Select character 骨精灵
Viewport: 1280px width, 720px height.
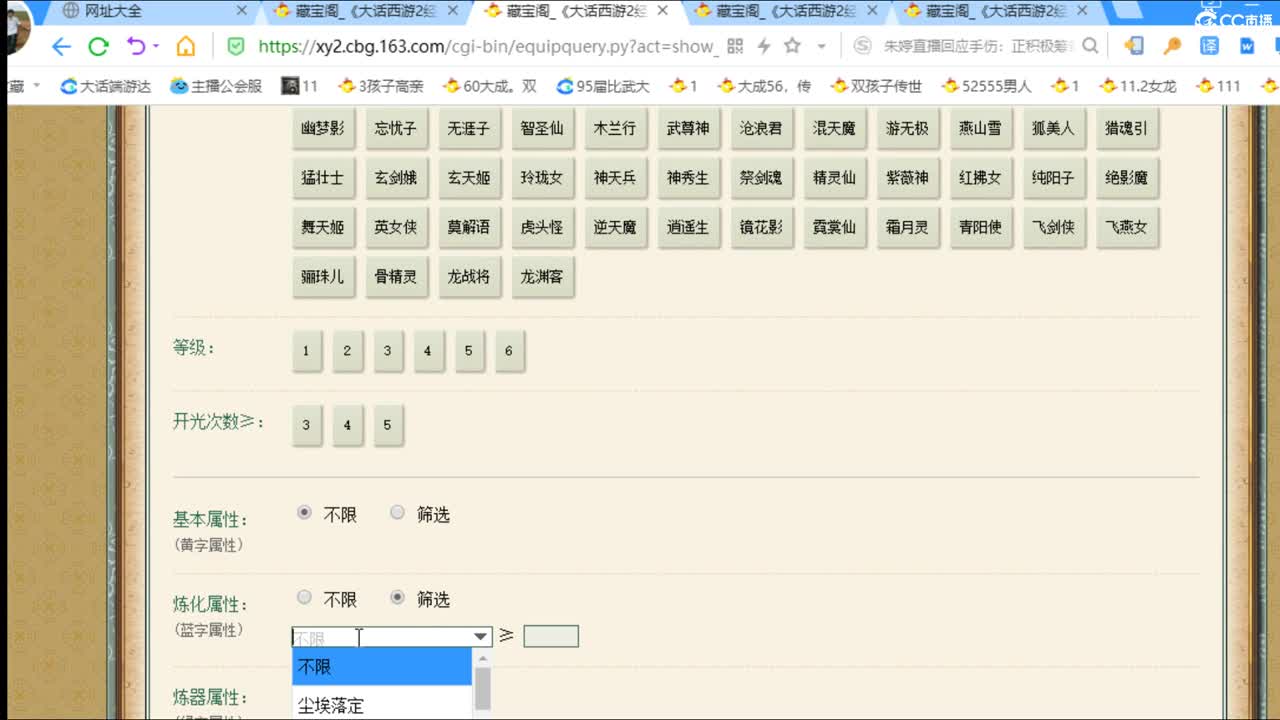pyautogui.click(x=395, y=277)
